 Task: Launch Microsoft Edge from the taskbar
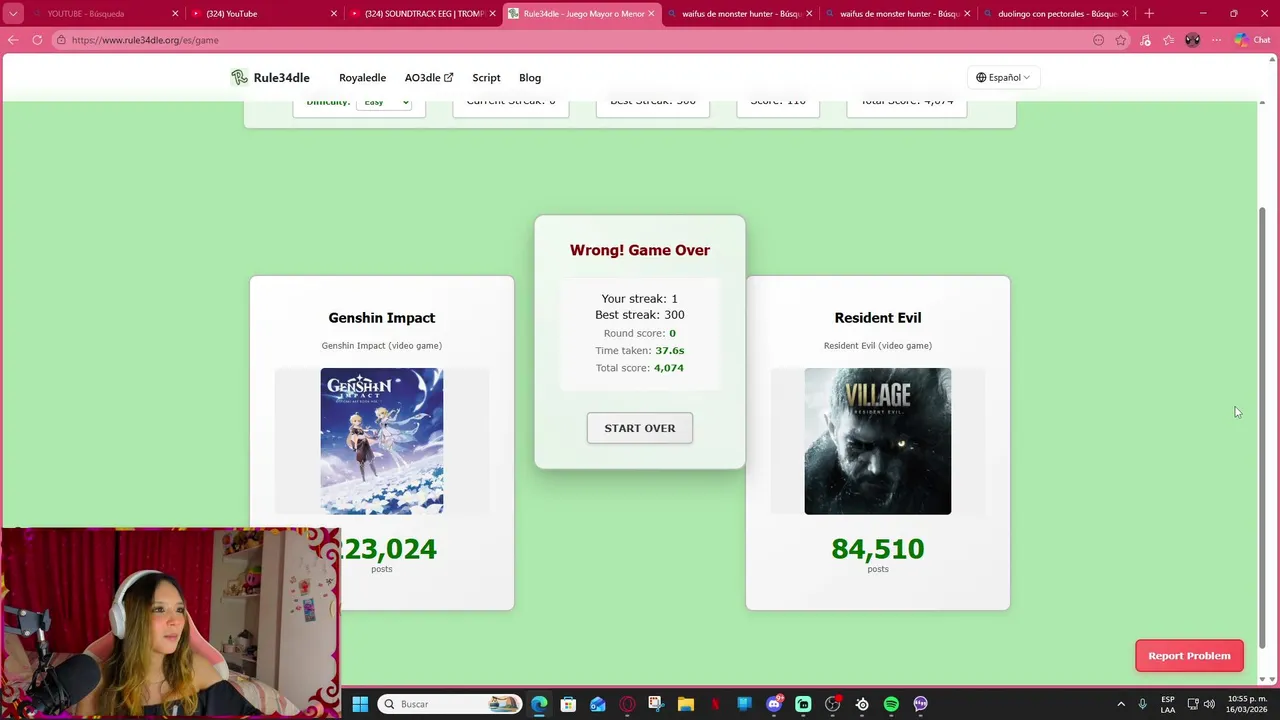[539, 704]
